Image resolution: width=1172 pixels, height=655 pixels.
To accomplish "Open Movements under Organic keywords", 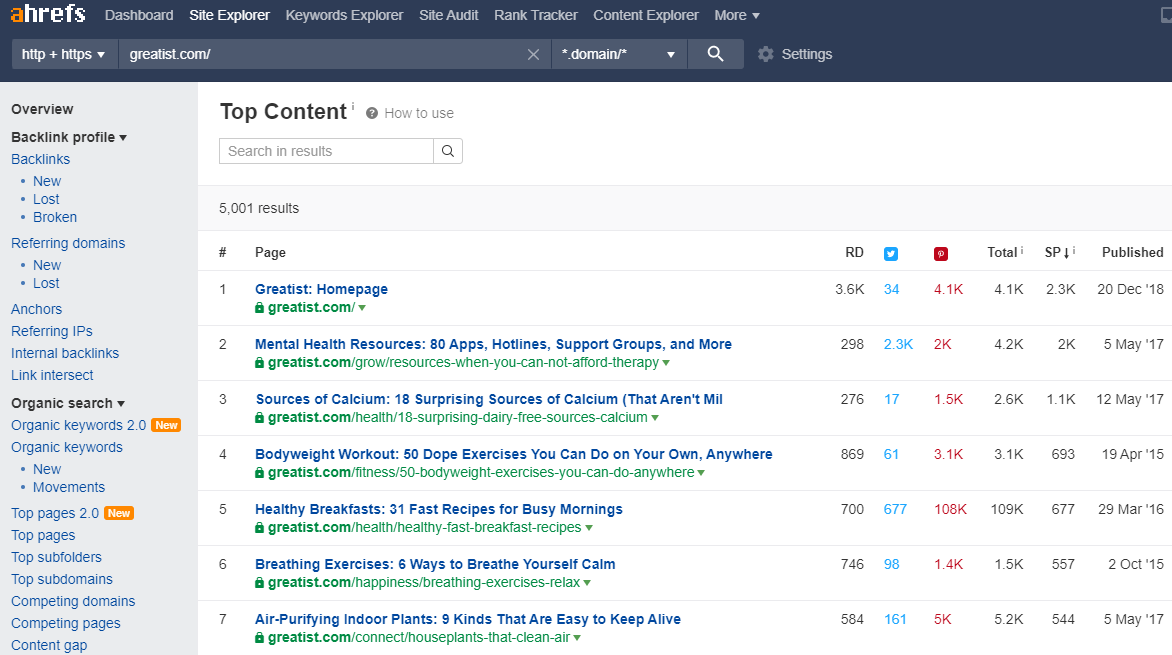I will tap(69, 488).
